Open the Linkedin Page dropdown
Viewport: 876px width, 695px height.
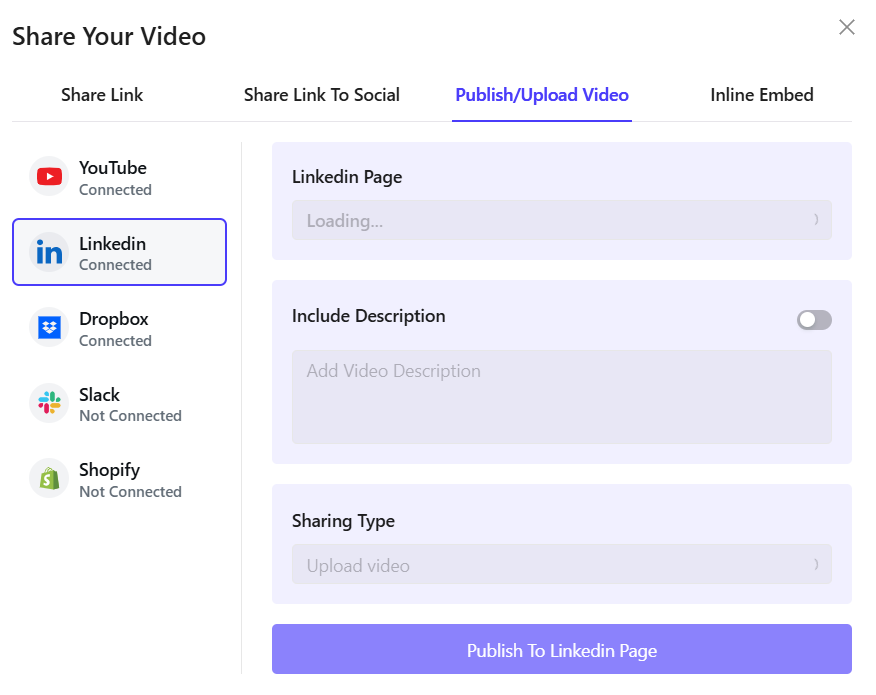click(x=561, y=220)
